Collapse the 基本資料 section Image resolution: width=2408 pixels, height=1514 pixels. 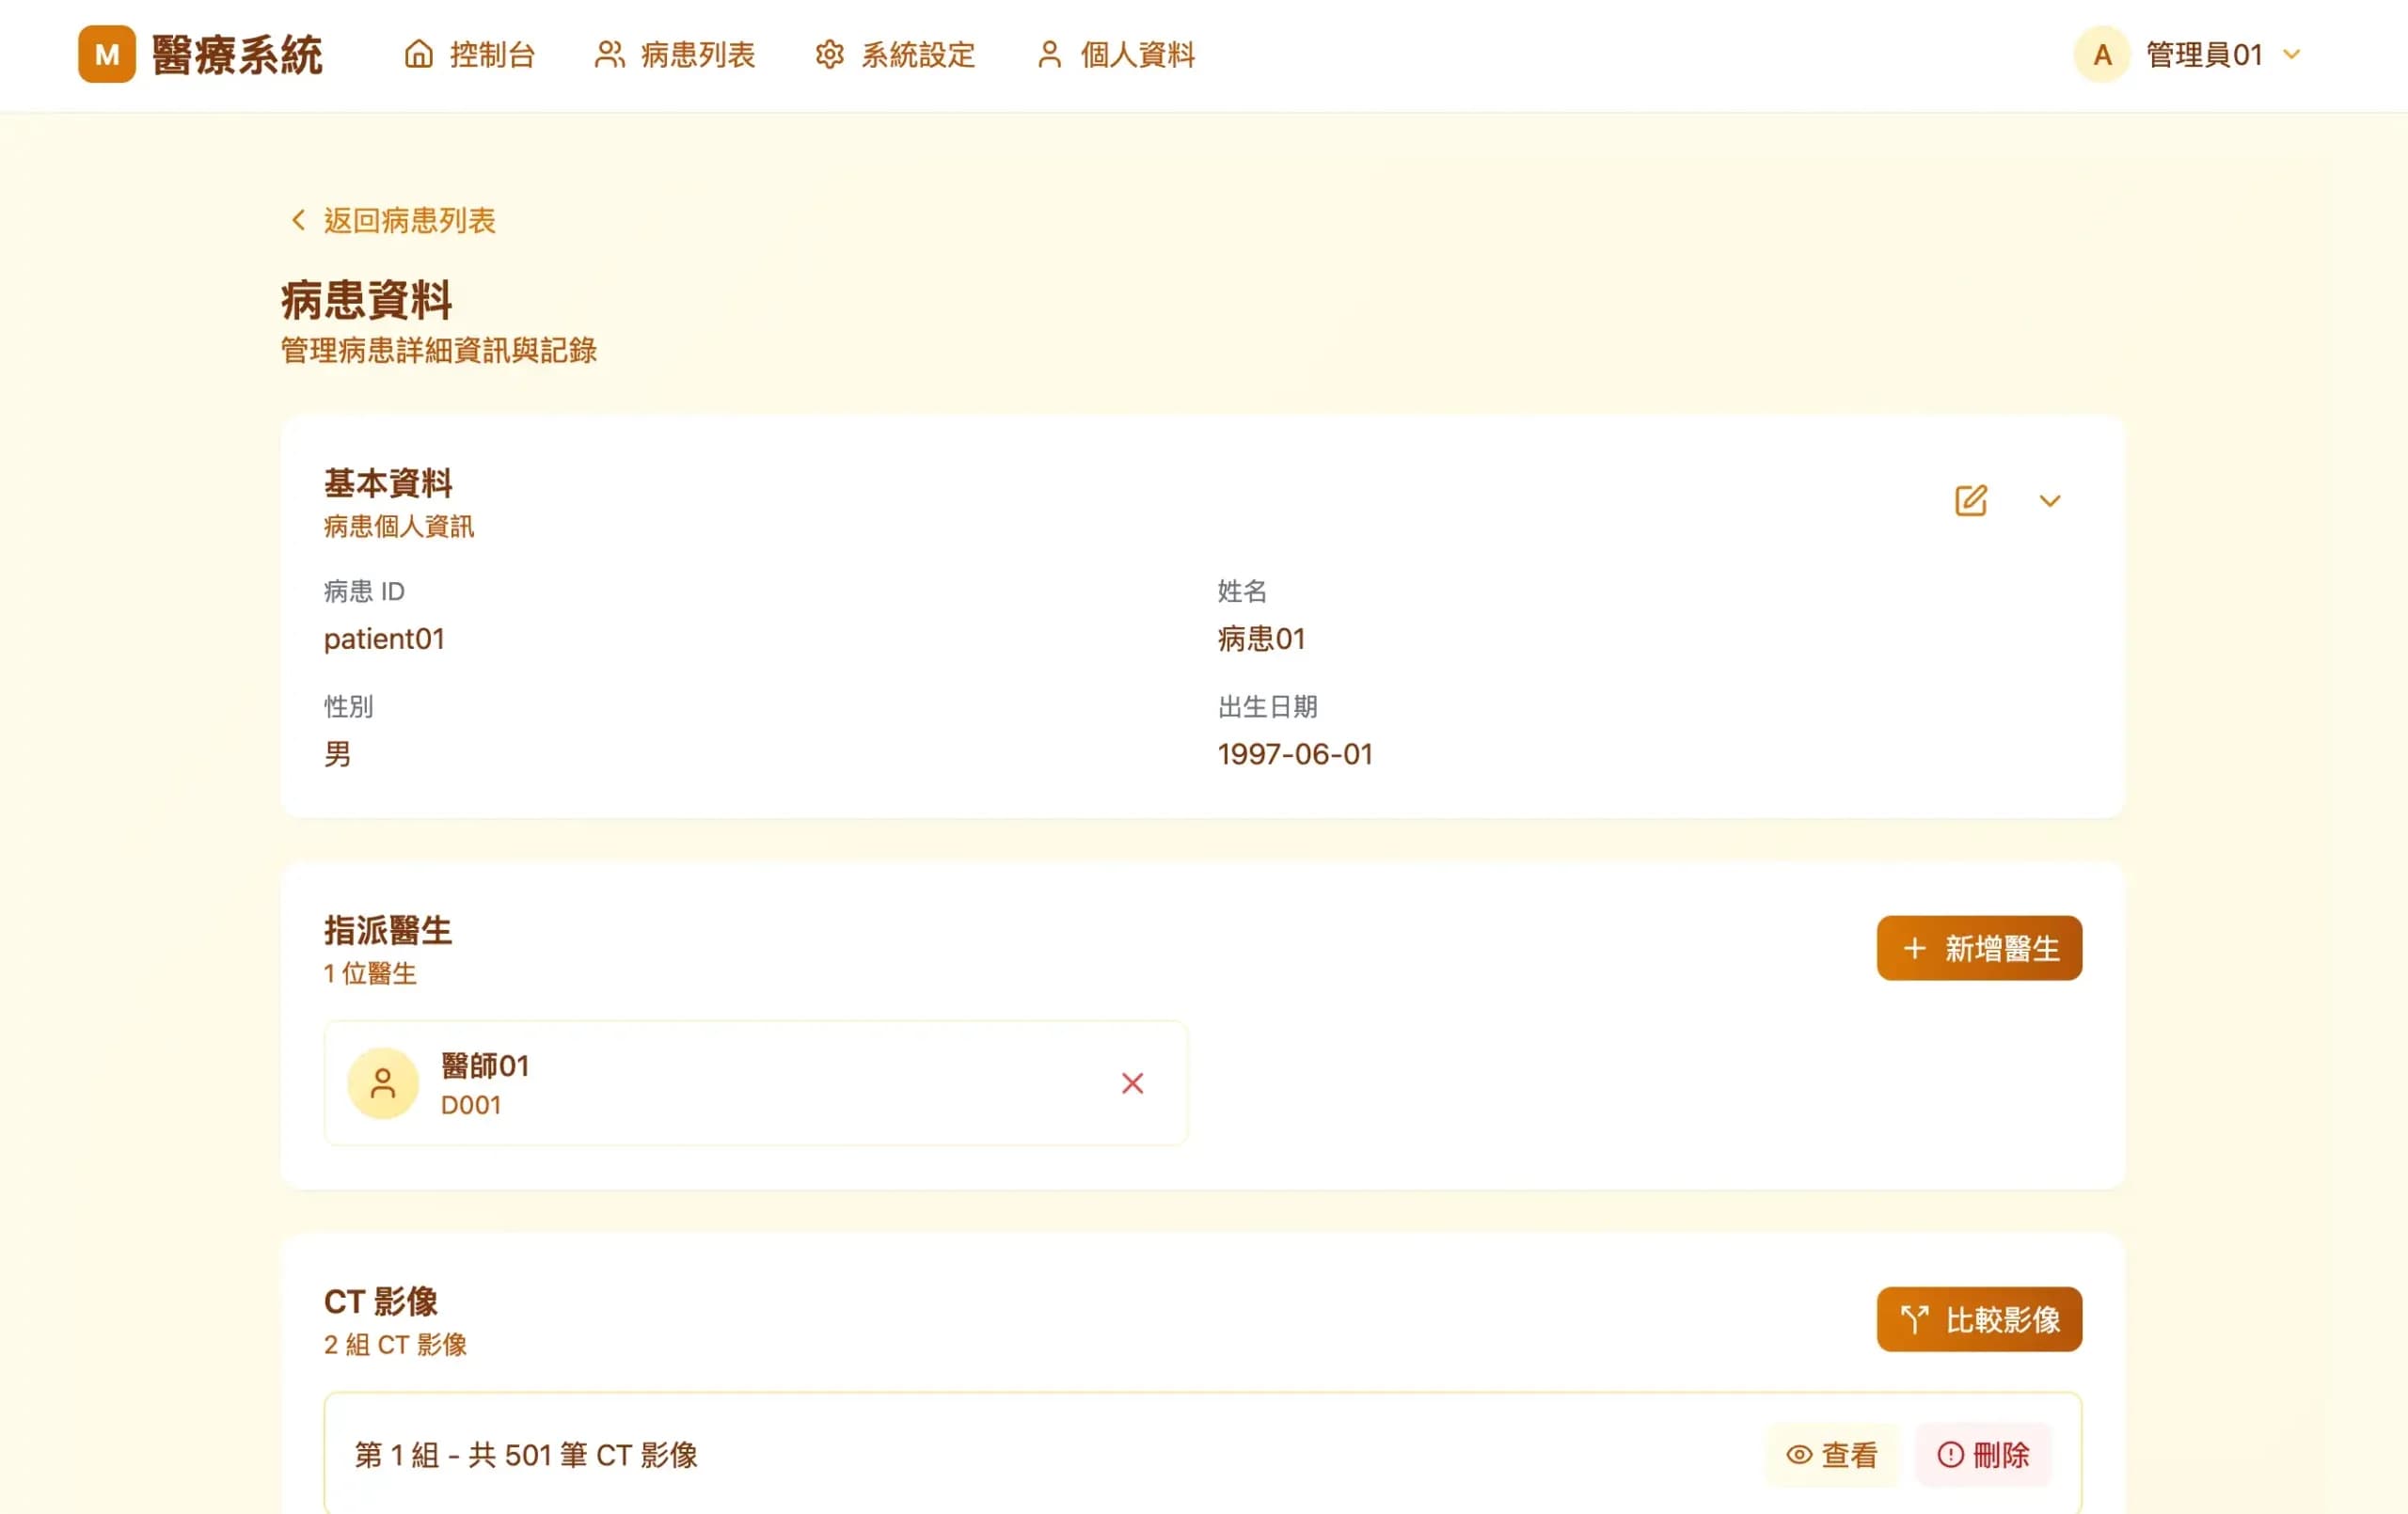(x=2051, y=501)
